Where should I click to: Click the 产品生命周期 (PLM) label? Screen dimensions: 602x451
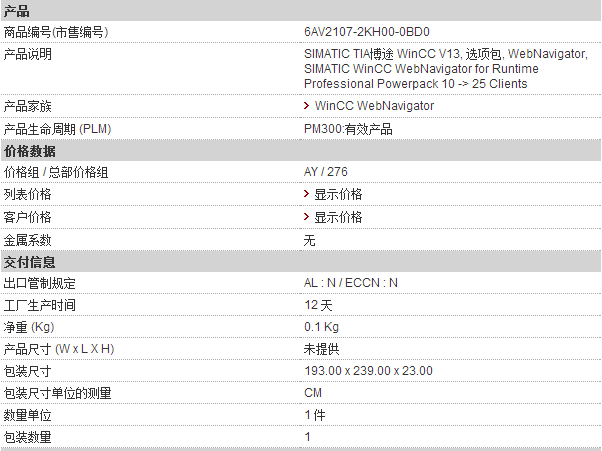(57, 129)
